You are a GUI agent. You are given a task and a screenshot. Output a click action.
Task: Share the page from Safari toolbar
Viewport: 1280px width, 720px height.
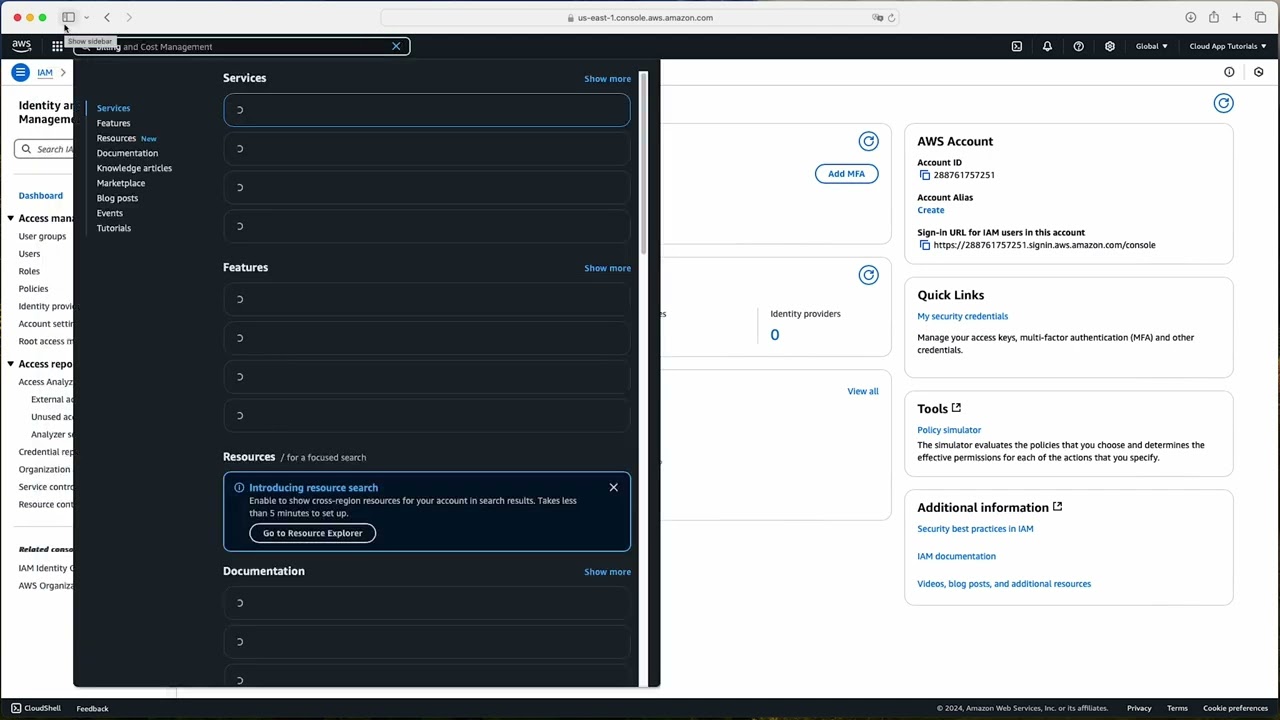[x=1213, y=17]
